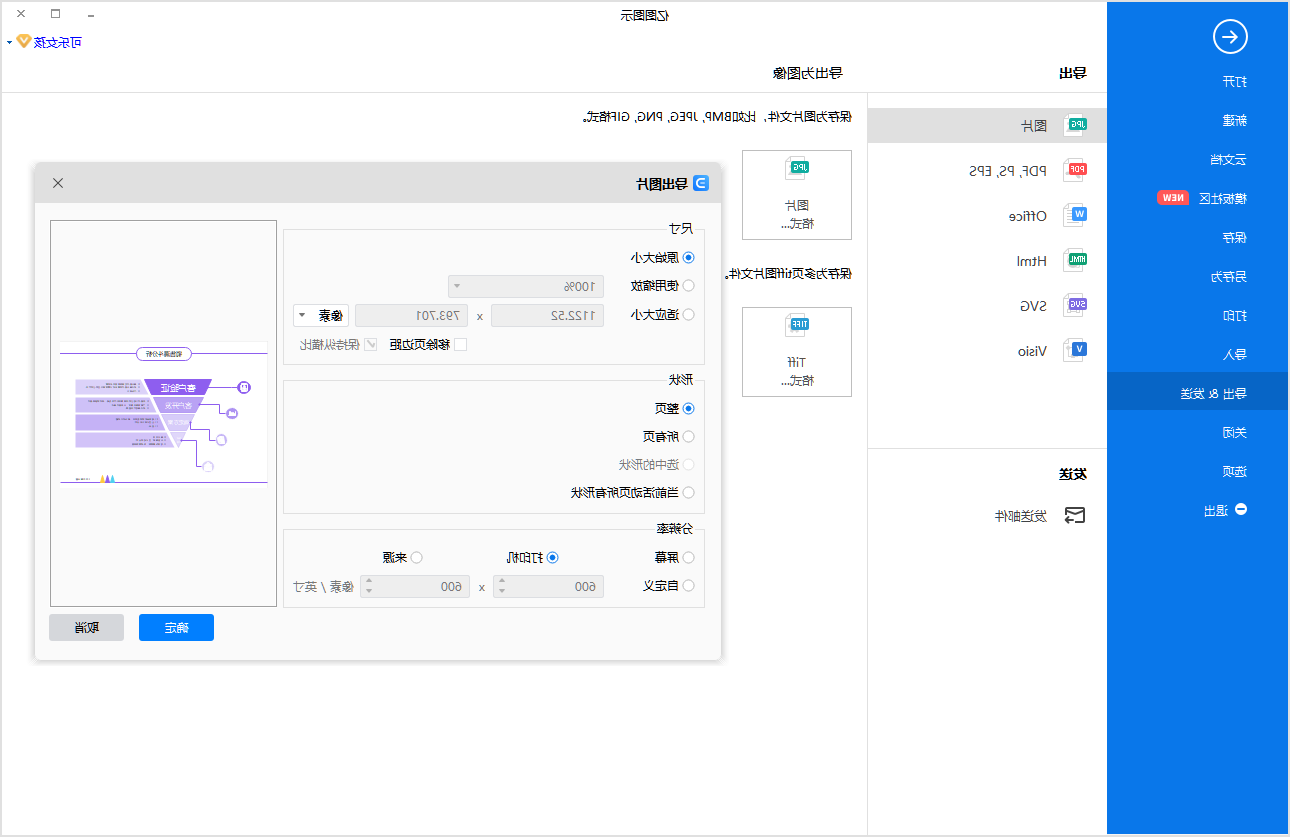The width and height of the screenshot is (1290, 837).
Task: Click the 取消 cancel button
Action: pos(86,627)
